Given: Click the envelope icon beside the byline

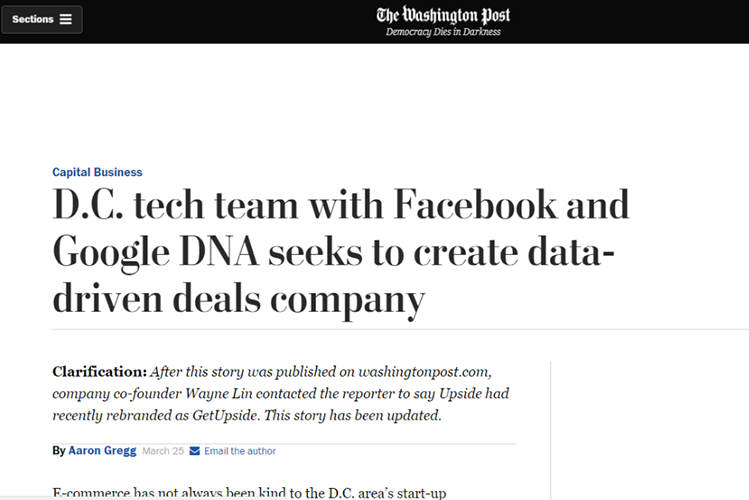Looking at the screenshot, I should pyautogui.click(x=195, y=451).
